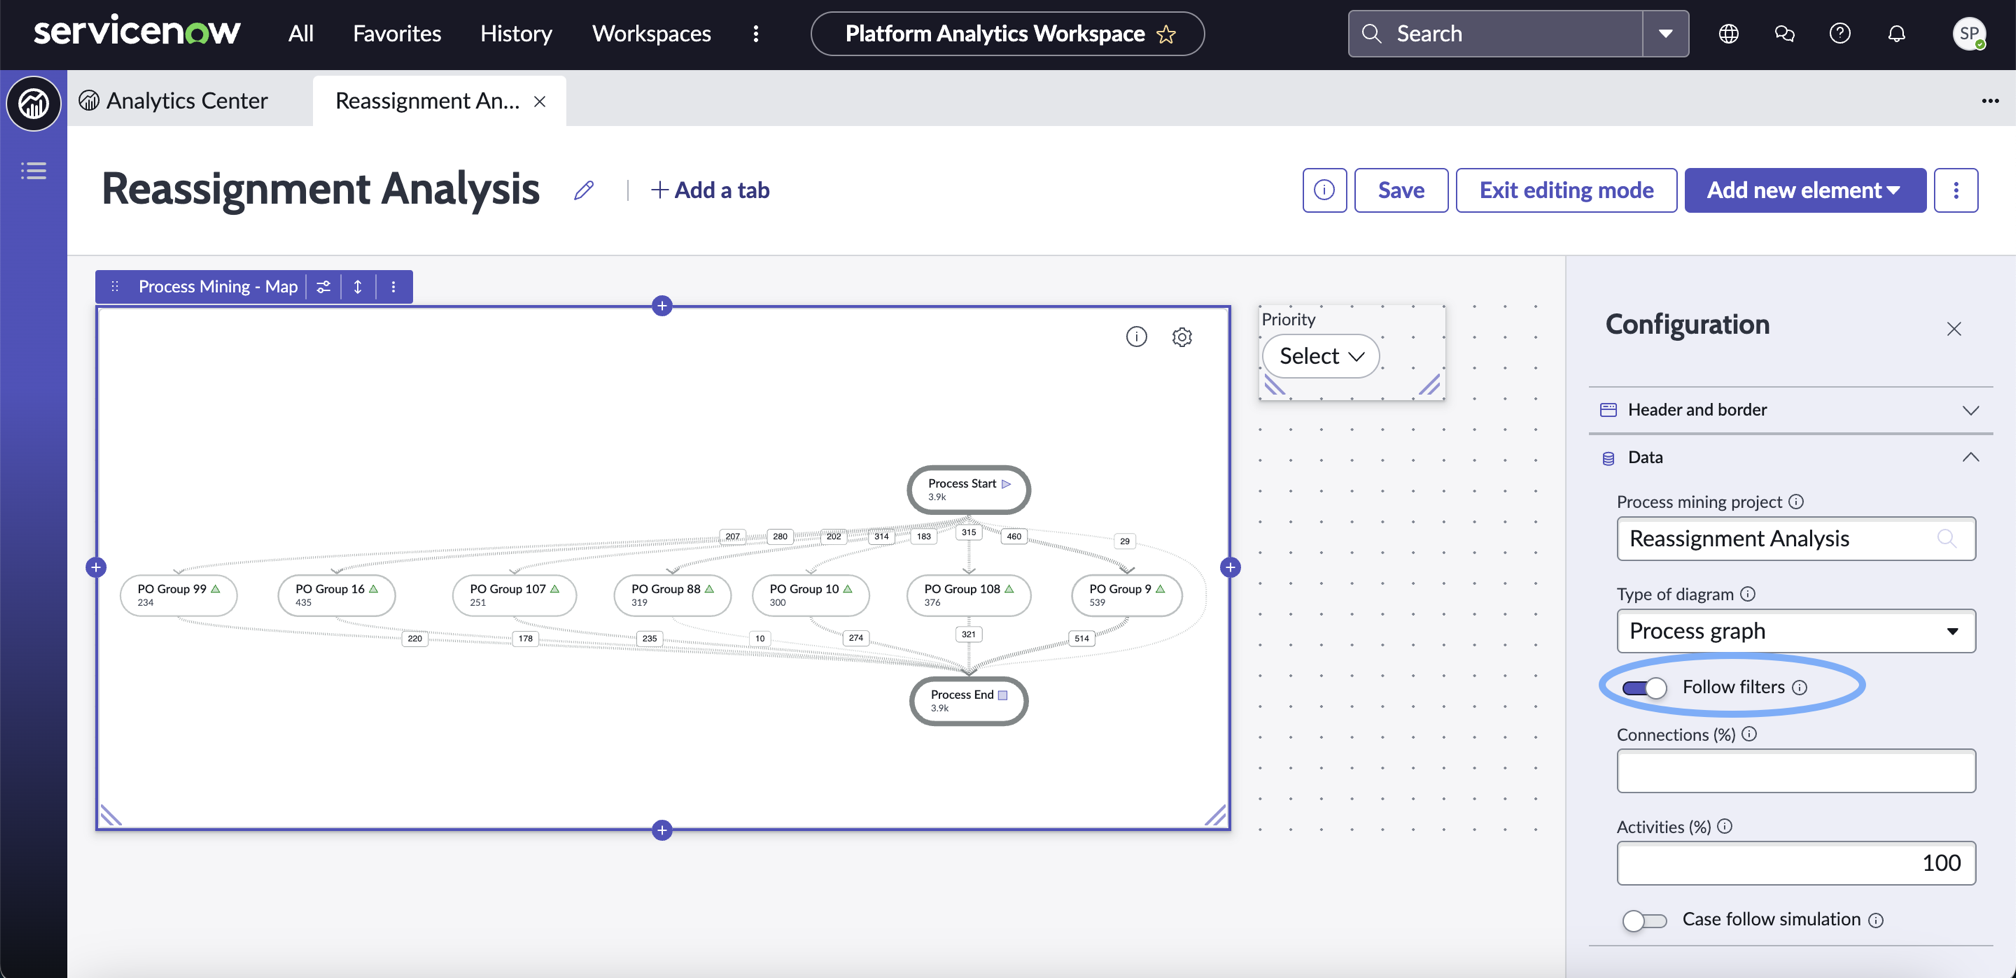Open the Priority Select dropdown
This screenshot has width=2016, height=978.
(x=1321, y=356)
